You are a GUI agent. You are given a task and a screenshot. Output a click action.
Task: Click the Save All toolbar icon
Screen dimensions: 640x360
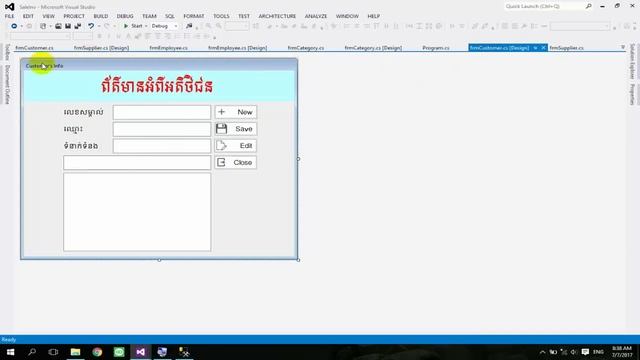(78, 26)
